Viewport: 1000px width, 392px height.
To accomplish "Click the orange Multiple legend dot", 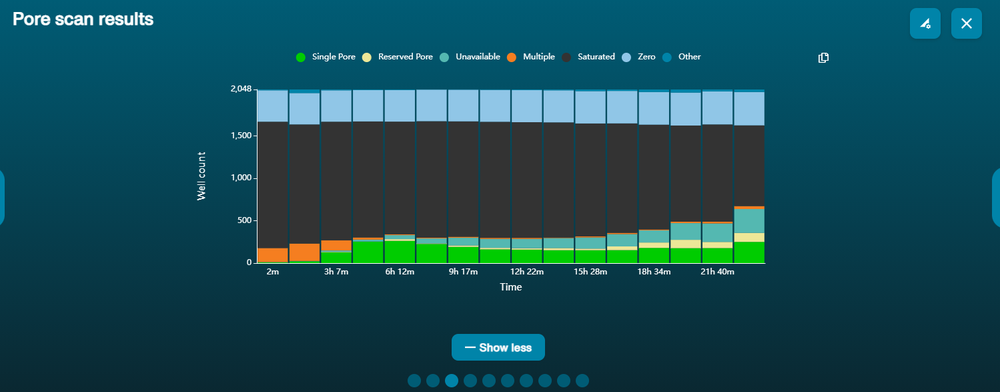I will click(511, 57).
